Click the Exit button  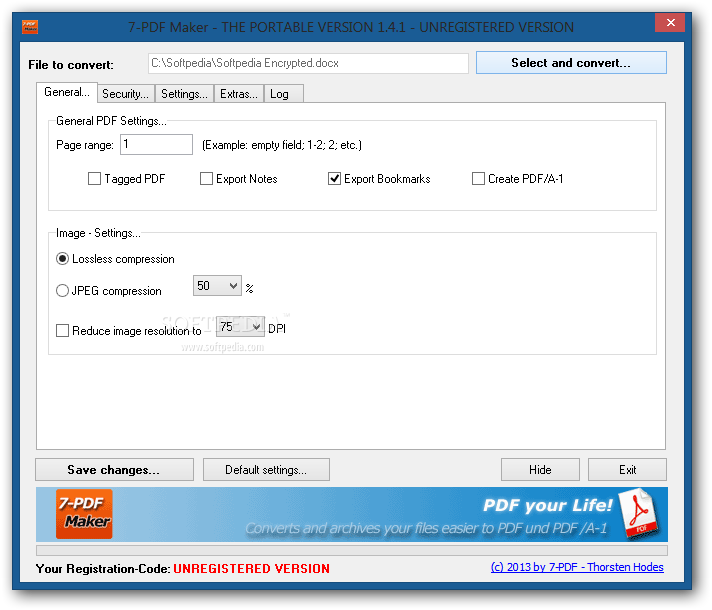(628, 470)
